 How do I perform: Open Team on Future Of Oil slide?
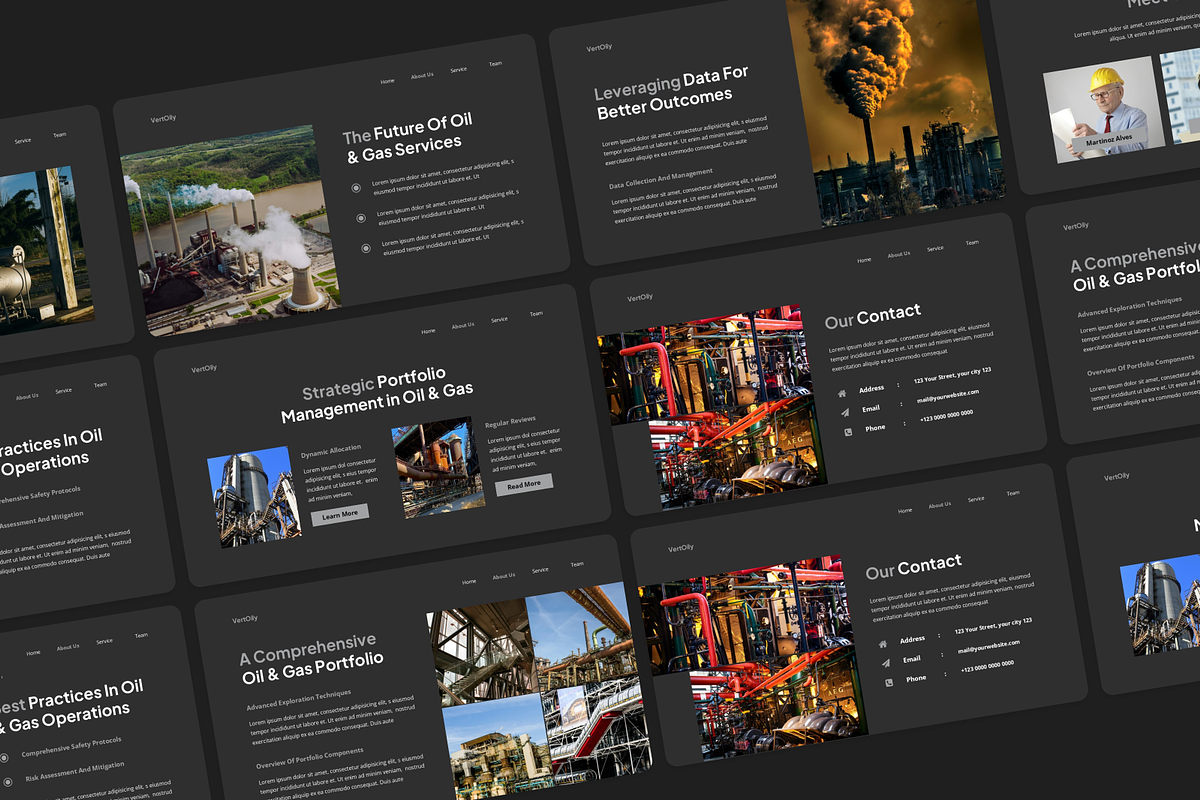pyautogui.click(x=495, y=64)
